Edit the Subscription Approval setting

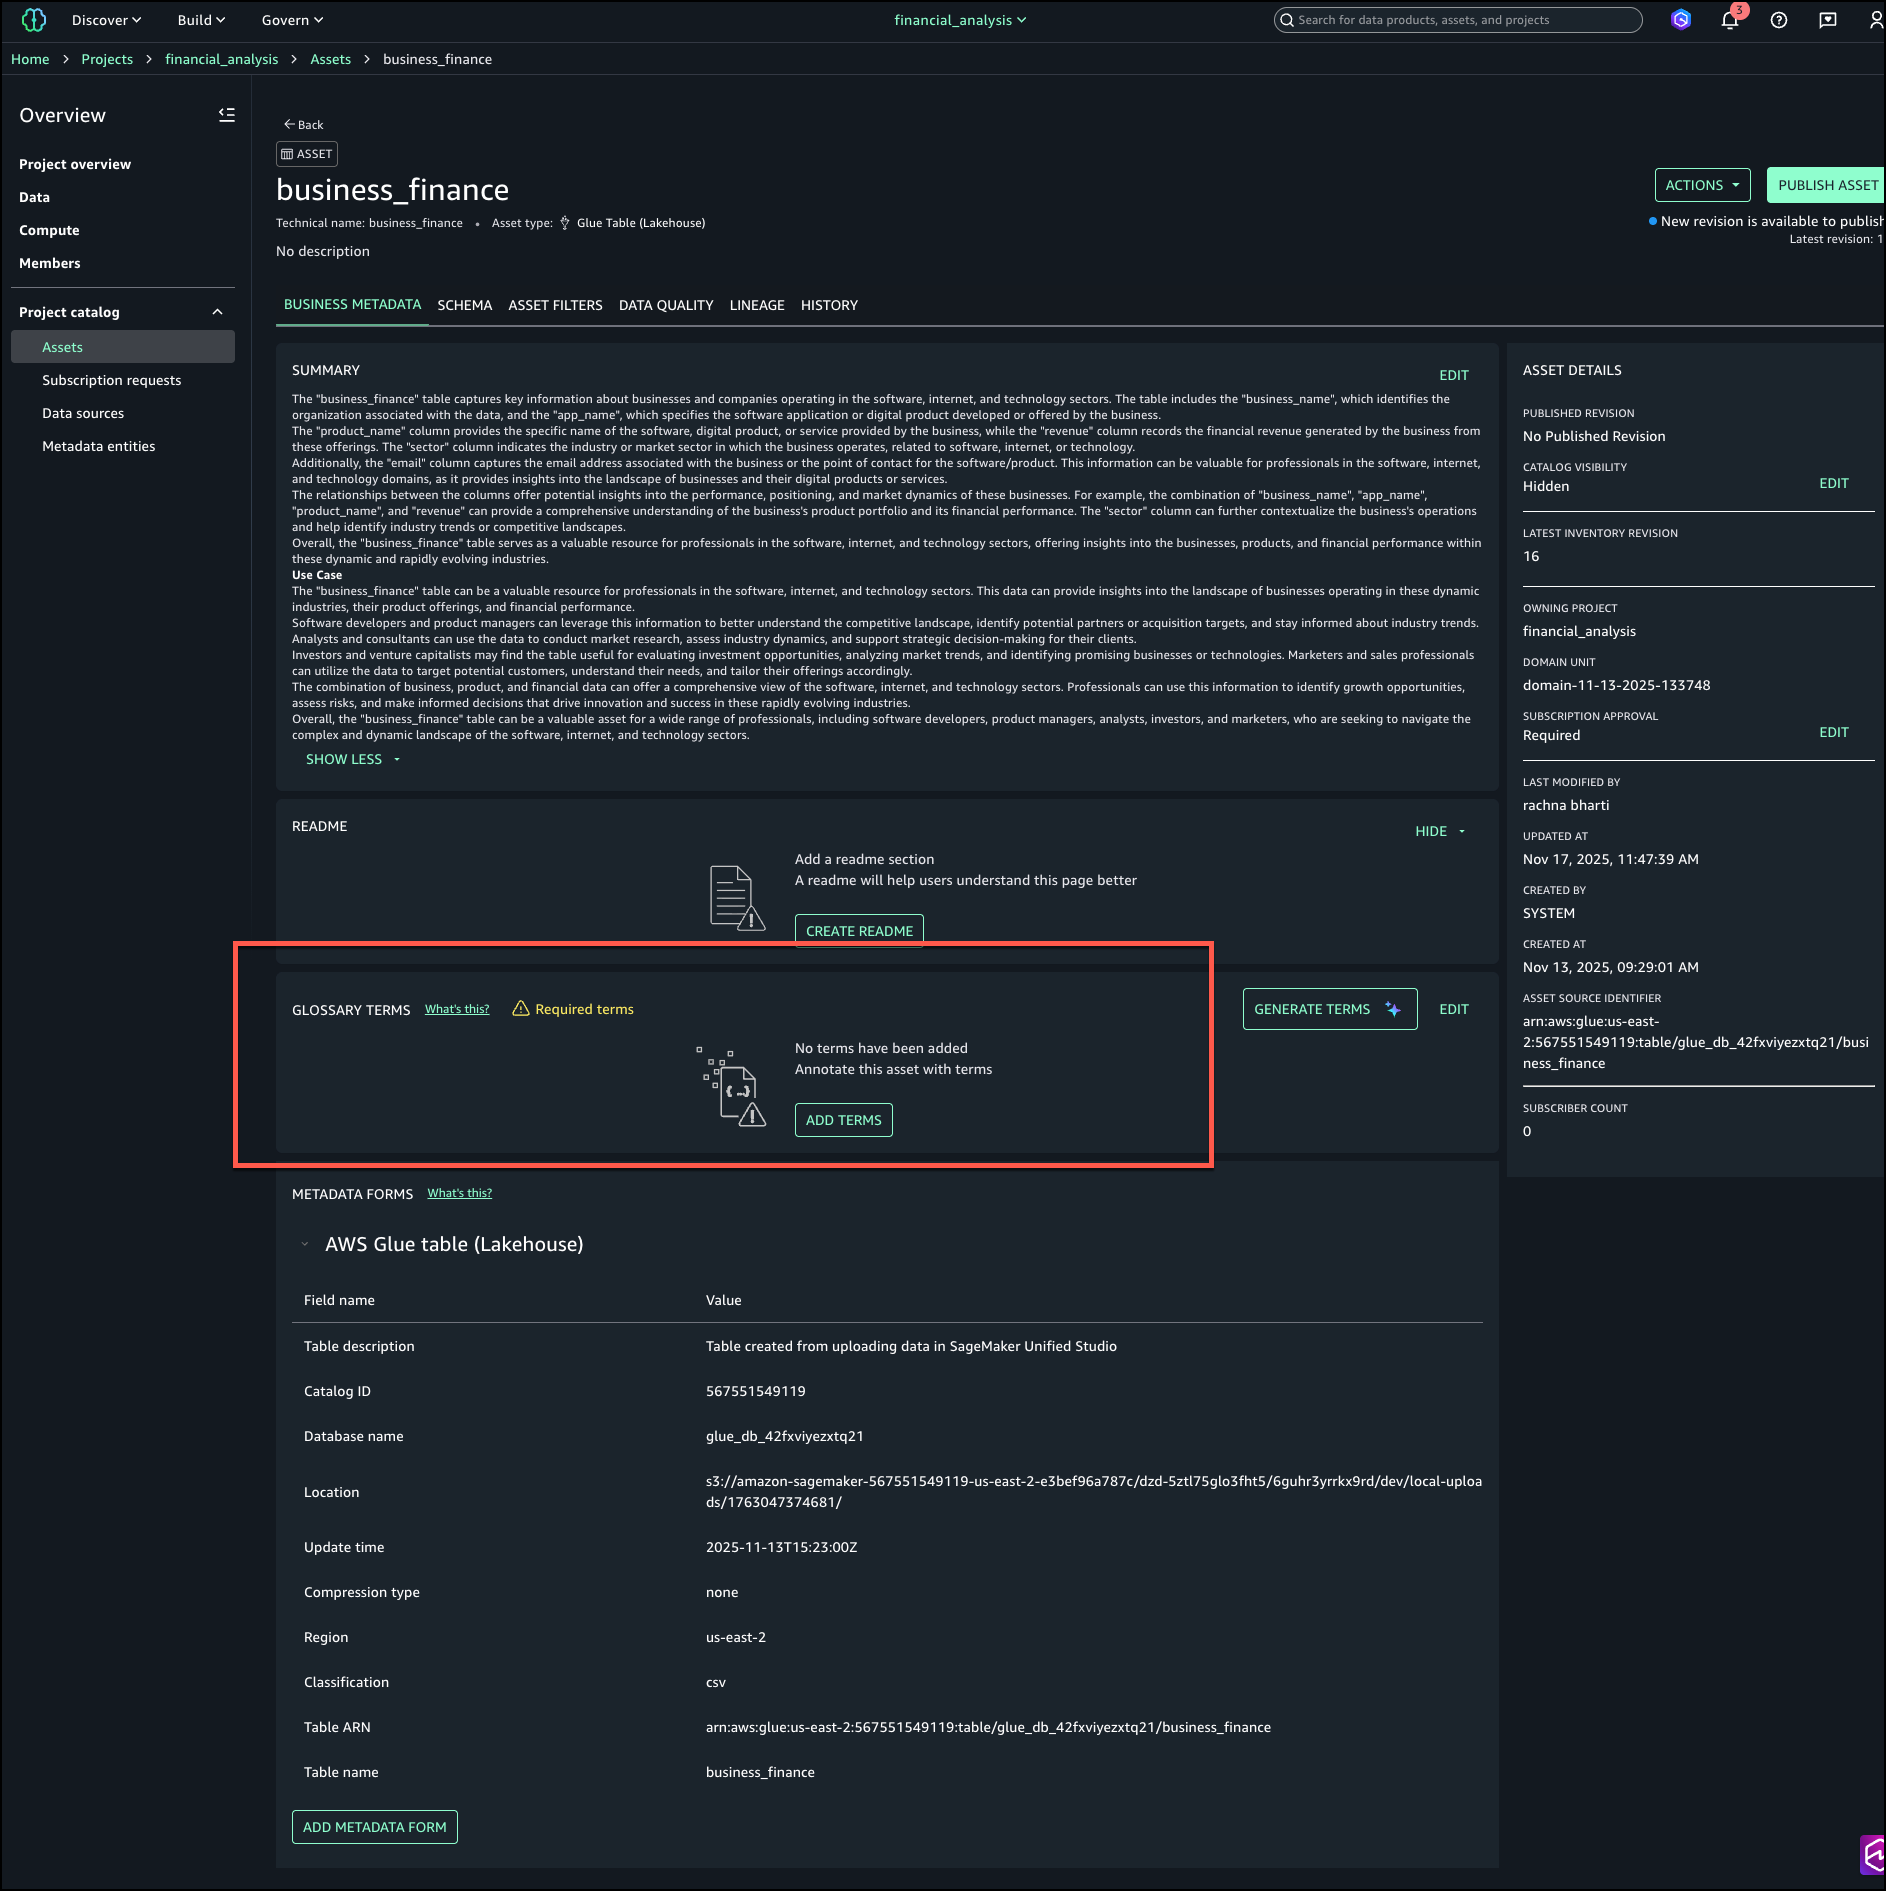tap(1834, 732)
